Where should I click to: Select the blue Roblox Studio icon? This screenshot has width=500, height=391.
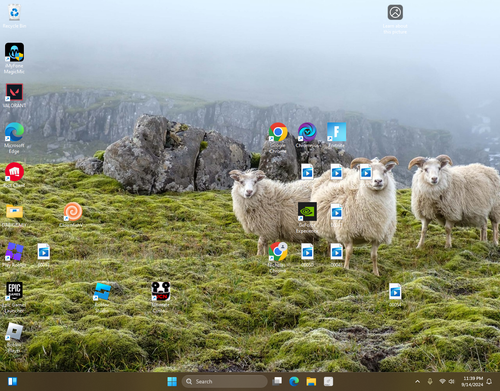tap(102, 291)
